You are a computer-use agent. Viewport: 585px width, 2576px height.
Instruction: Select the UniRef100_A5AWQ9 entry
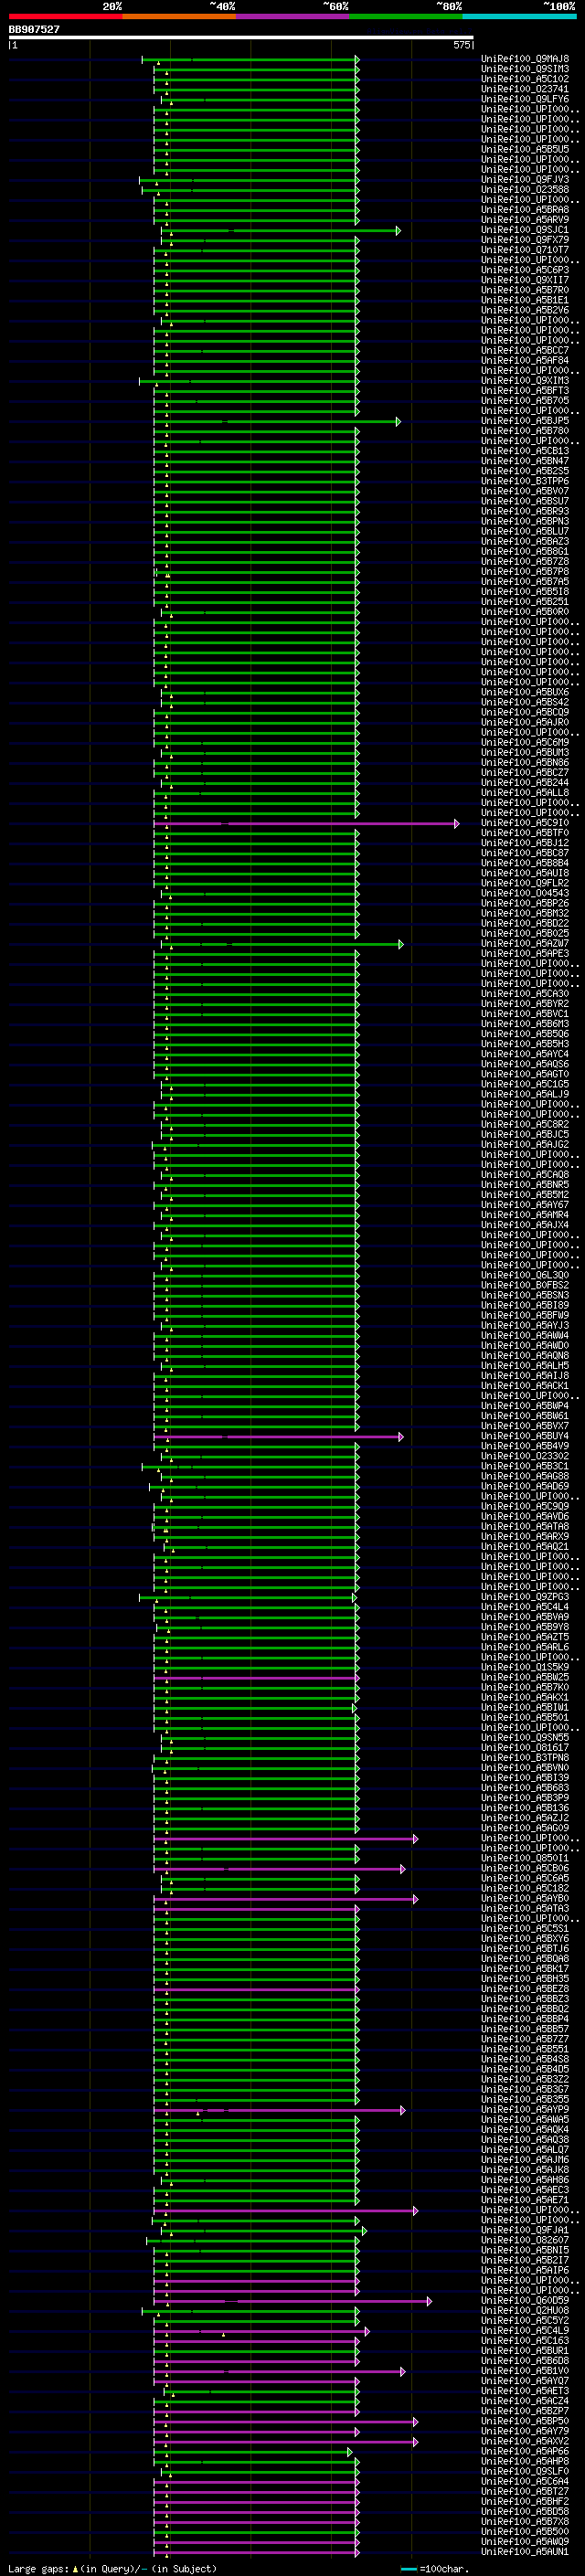[x=525, y=2541]
